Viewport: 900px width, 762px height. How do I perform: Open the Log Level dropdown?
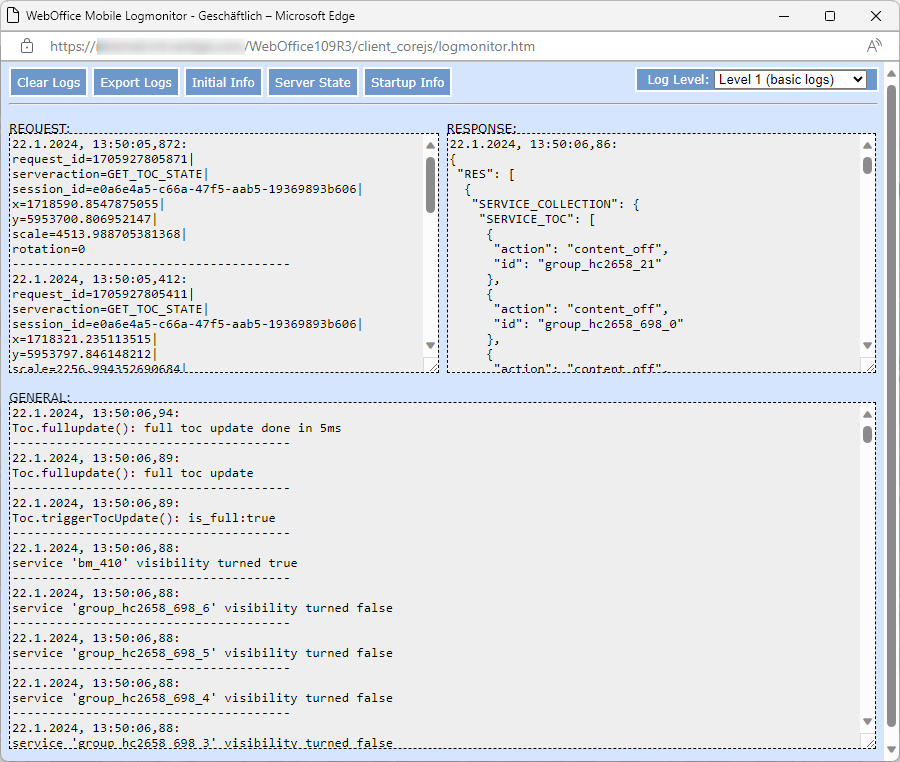(x=790, y=80)
